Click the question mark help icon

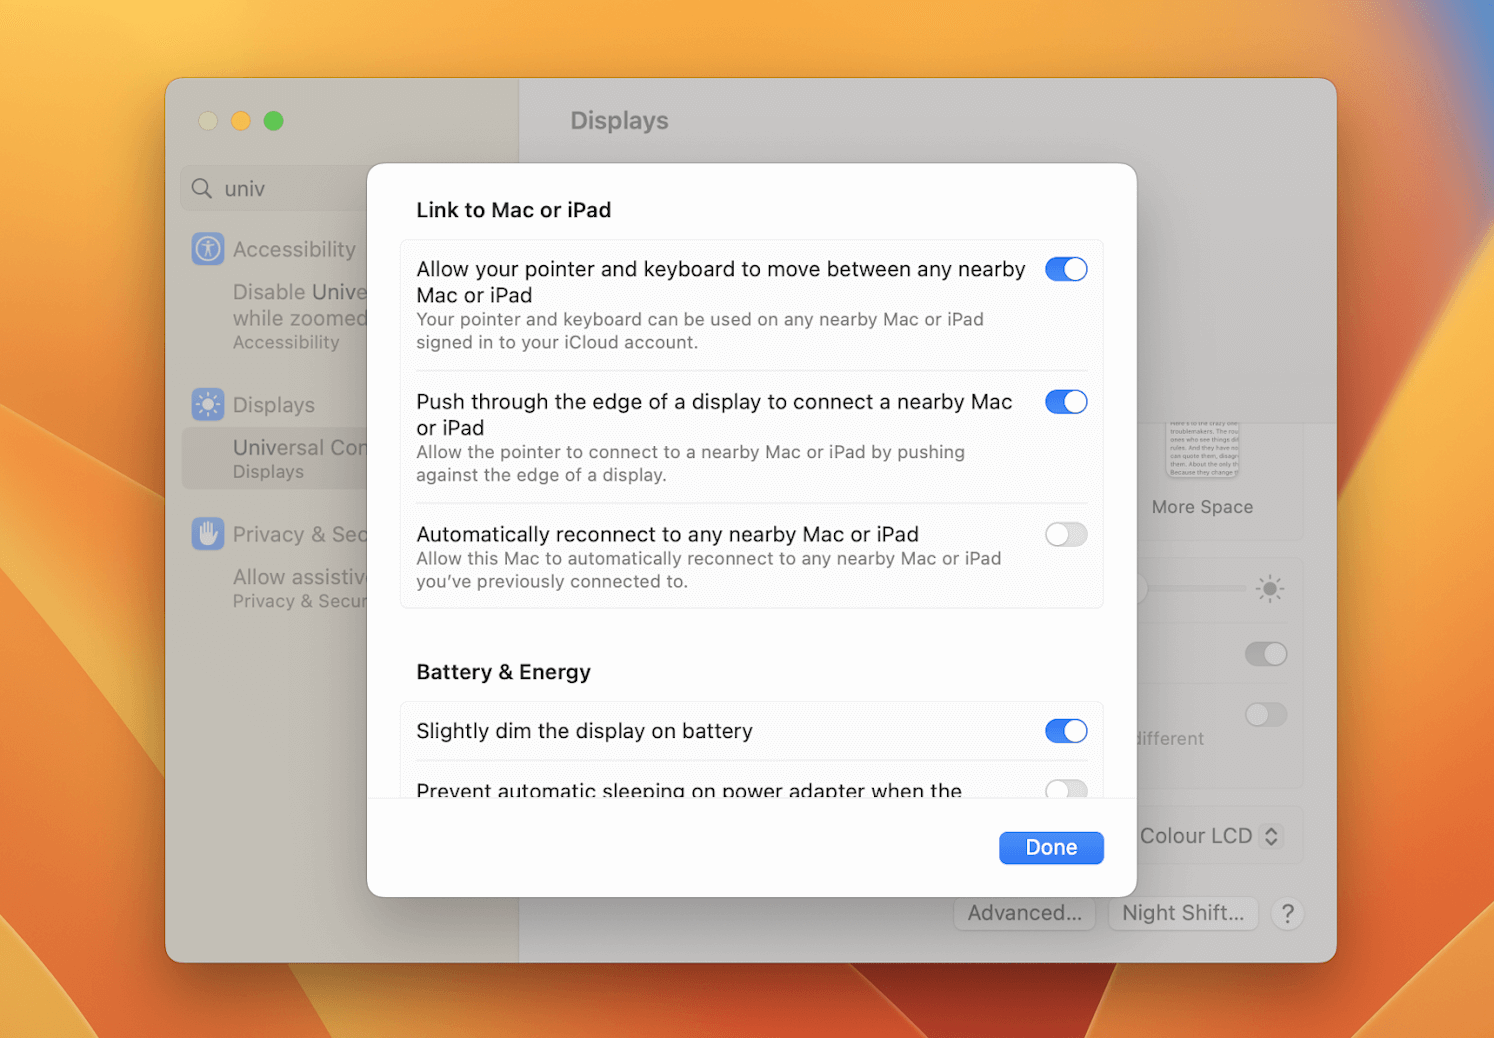pos(1287,913)
